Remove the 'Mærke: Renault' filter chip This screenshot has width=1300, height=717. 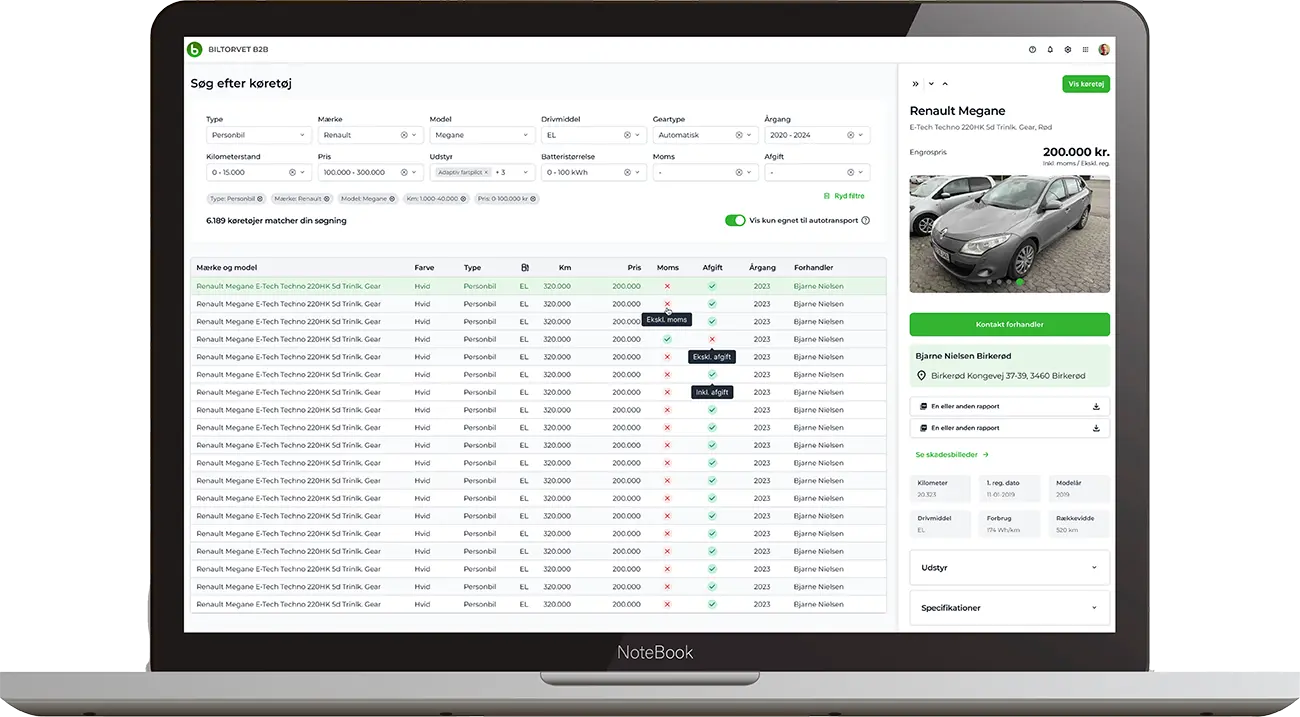click(327, 199)
